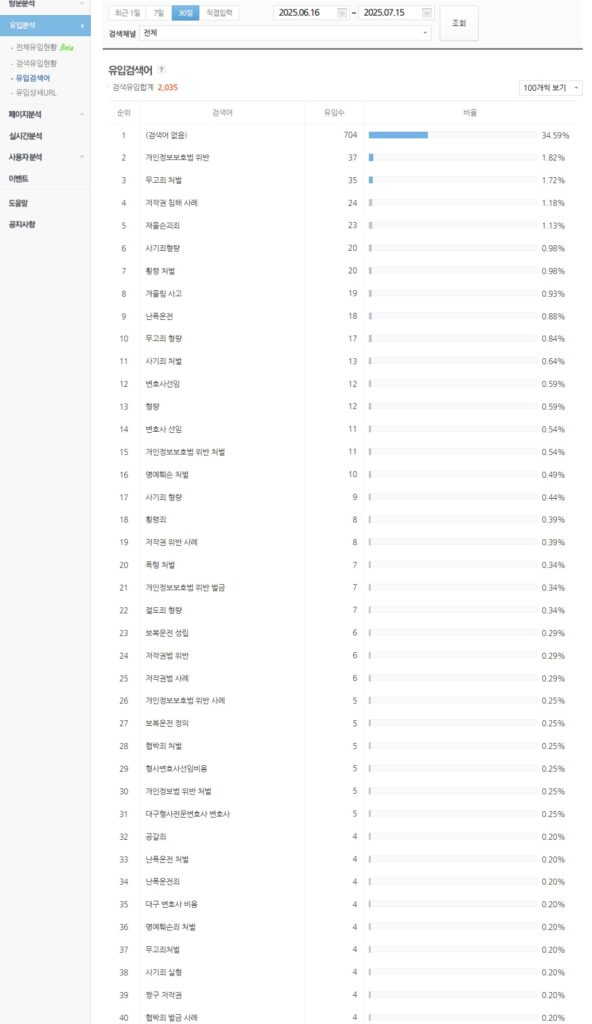The width and height of the screenshot is (592, 1024).
Task: Click the help icon beside 유입검색어 title
Action: pos(161,70)
